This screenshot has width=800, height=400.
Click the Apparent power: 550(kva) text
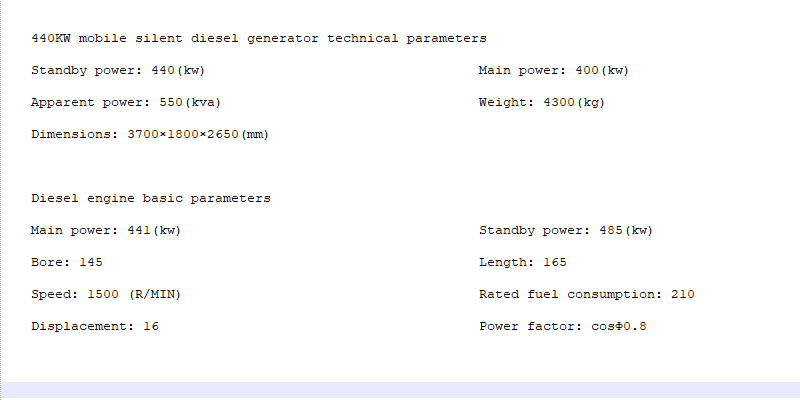tap(126, 103)
